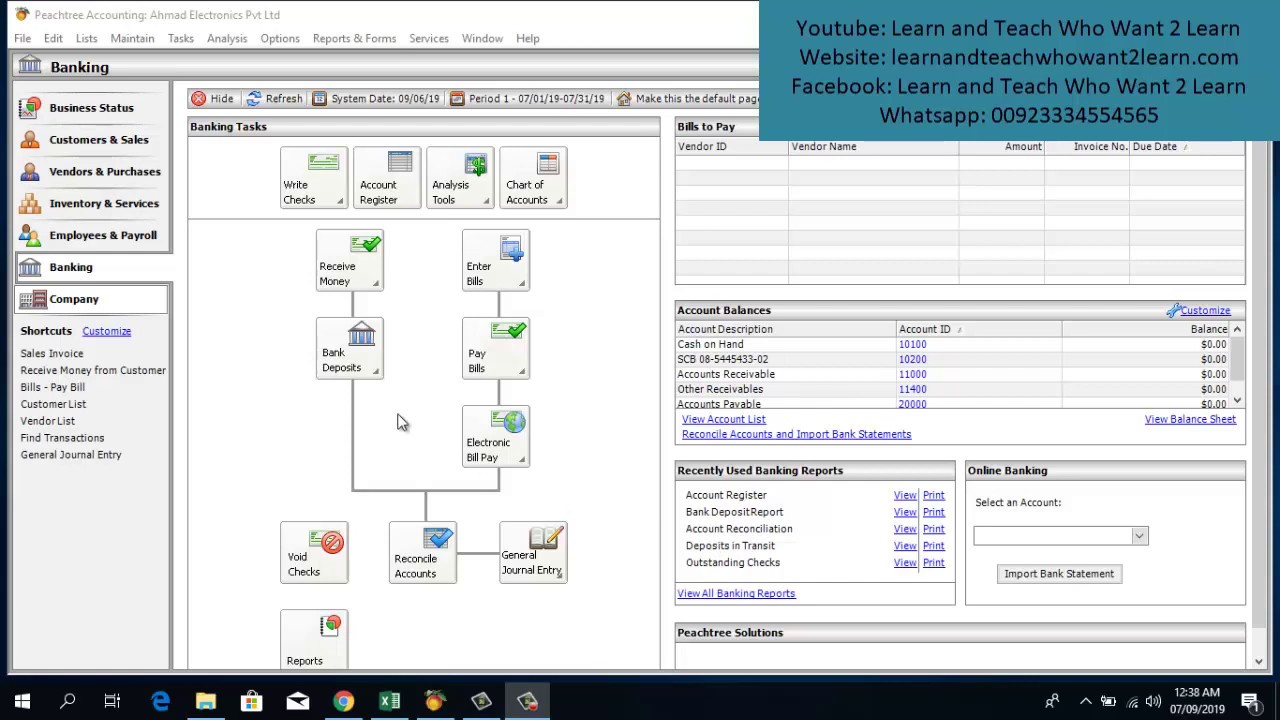Image resolution: width=1280 pixels, height=720 pixels.
Task: Open Google Chrome from the taskbar
Action: coord(343,701)
